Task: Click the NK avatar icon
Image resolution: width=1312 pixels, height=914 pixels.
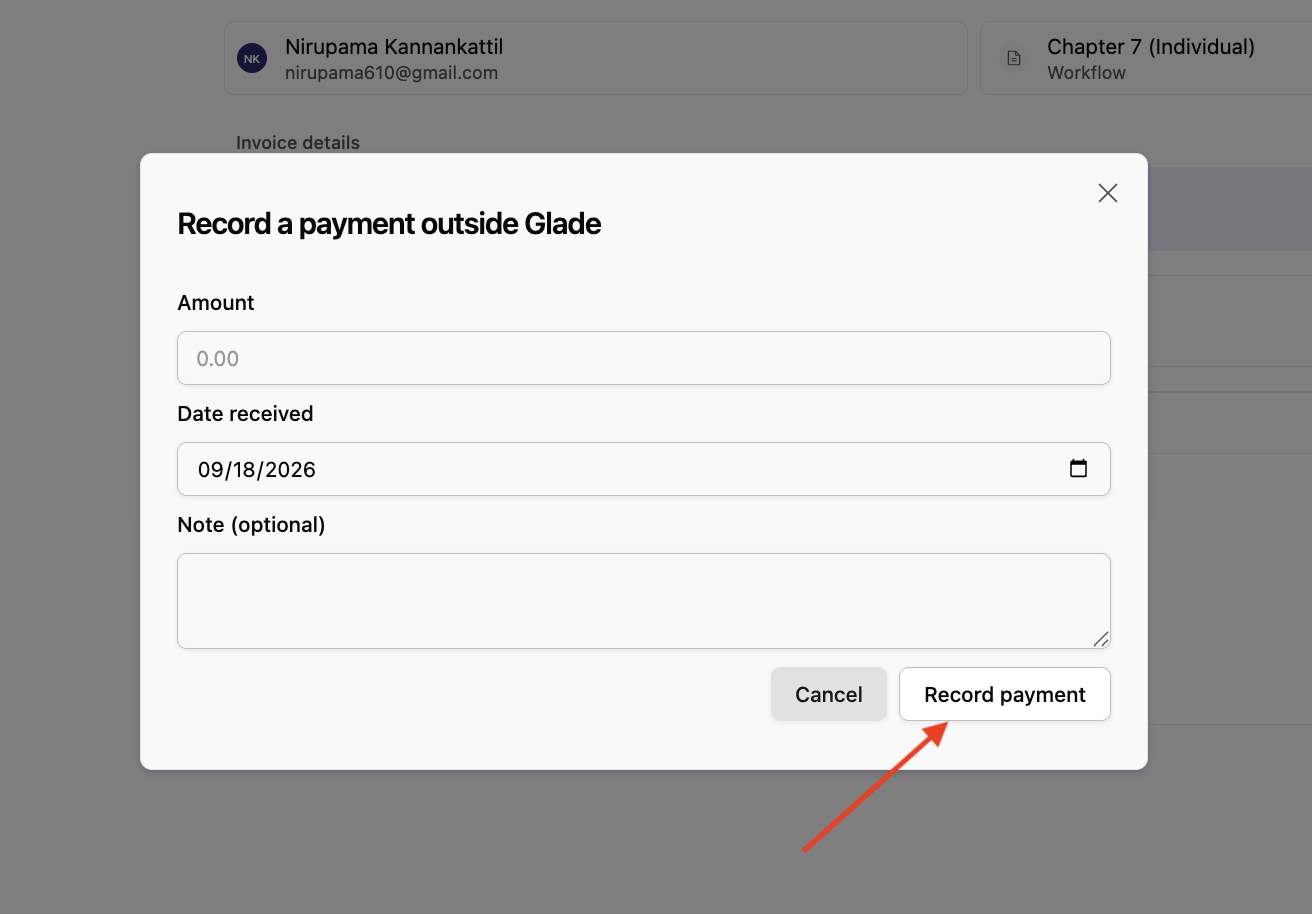Action: [x=252, y=59]
